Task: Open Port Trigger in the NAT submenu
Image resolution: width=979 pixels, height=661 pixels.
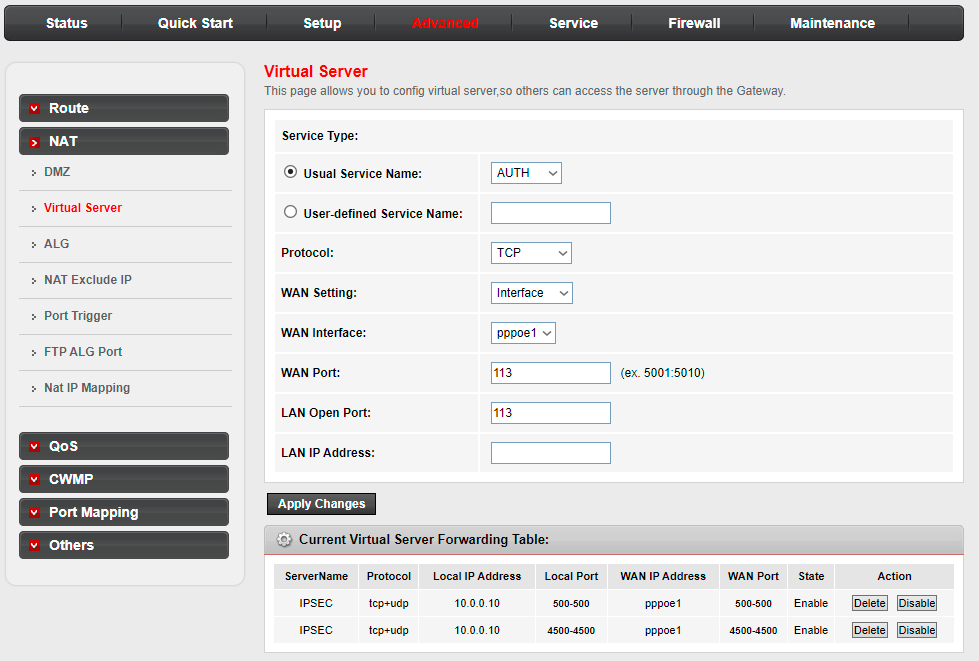Action: tap(78, 316)
